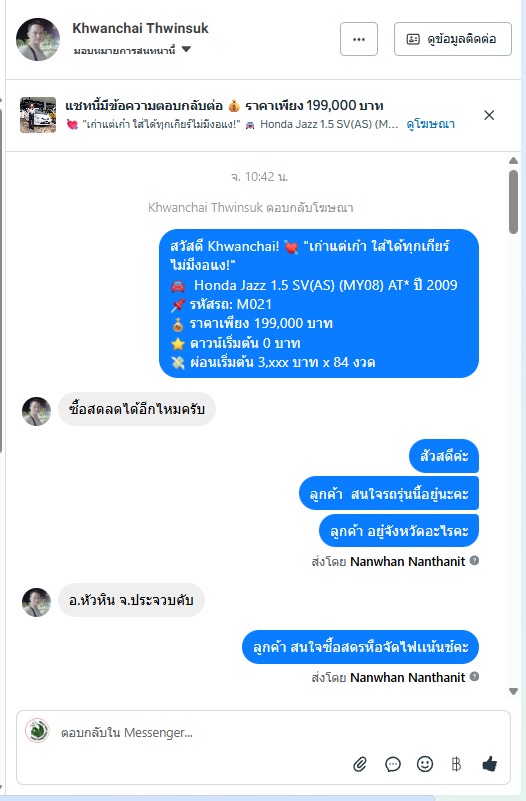Image resolution: width=526 pixels, height=801 pixels.
Task: Click the page logo in reply box
Action: click(37, 731)
